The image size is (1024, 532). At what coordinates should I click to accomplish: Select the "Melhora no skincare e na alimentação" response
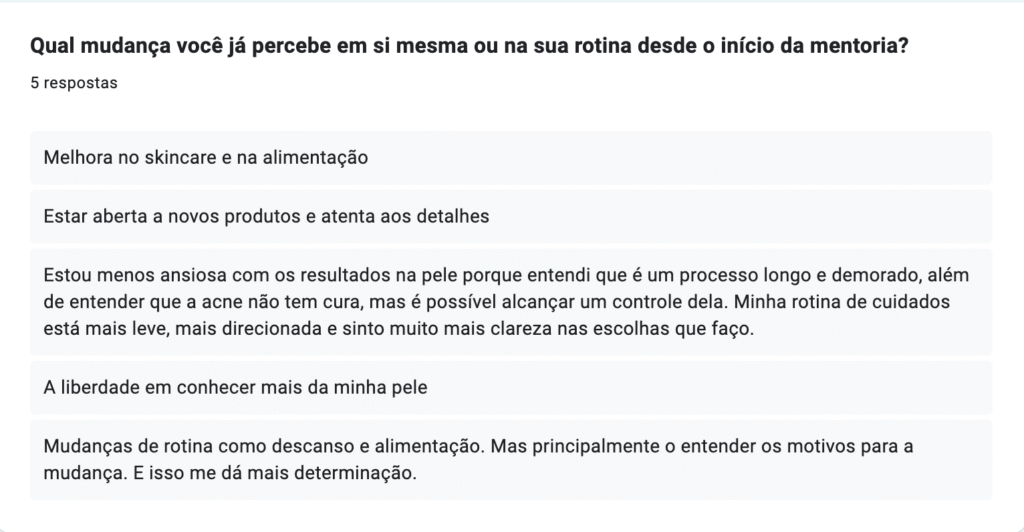point(207,158)
